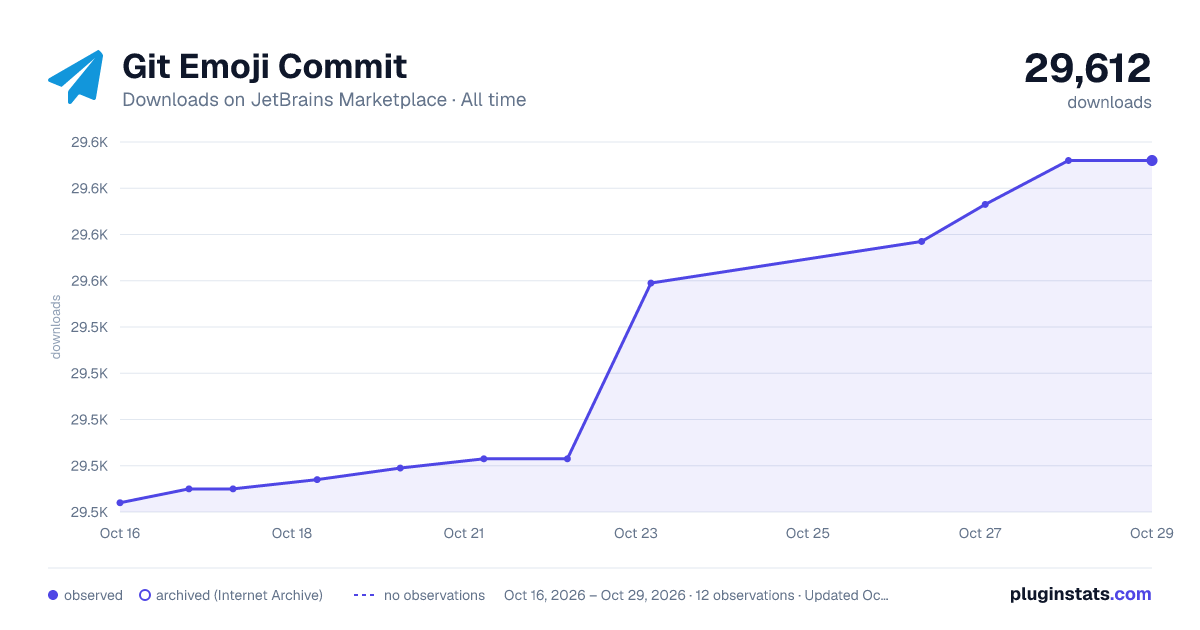
Task: Click the observed legend label
Action: click(93, 595)
